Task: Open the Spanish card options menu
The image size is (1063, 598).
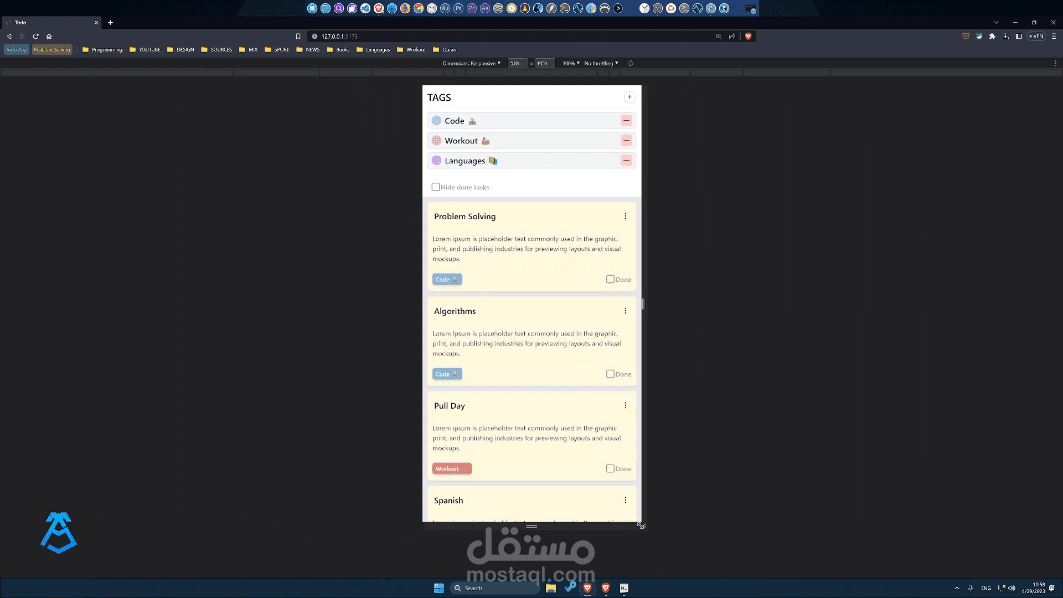Action: [625, 500]
